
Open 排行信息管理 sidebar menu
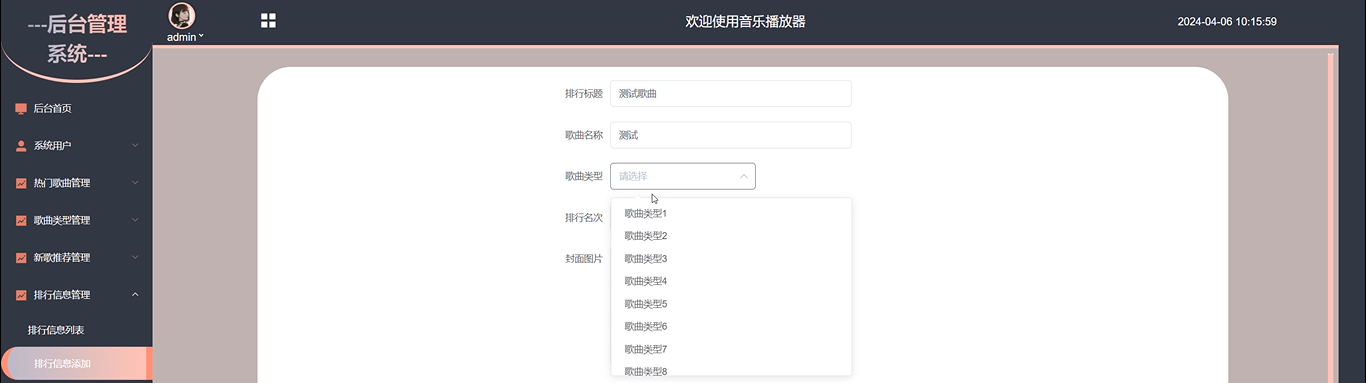[x=76, y=295]
